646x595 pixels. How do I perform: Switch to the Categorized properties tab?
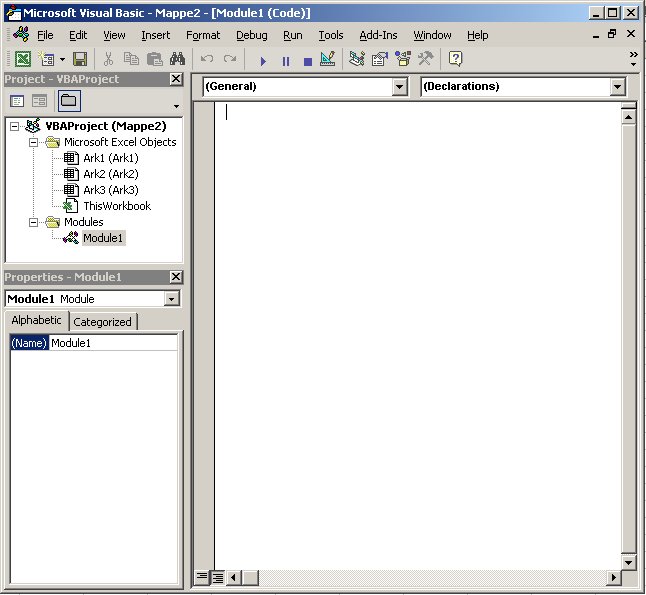tap(102, 322)
